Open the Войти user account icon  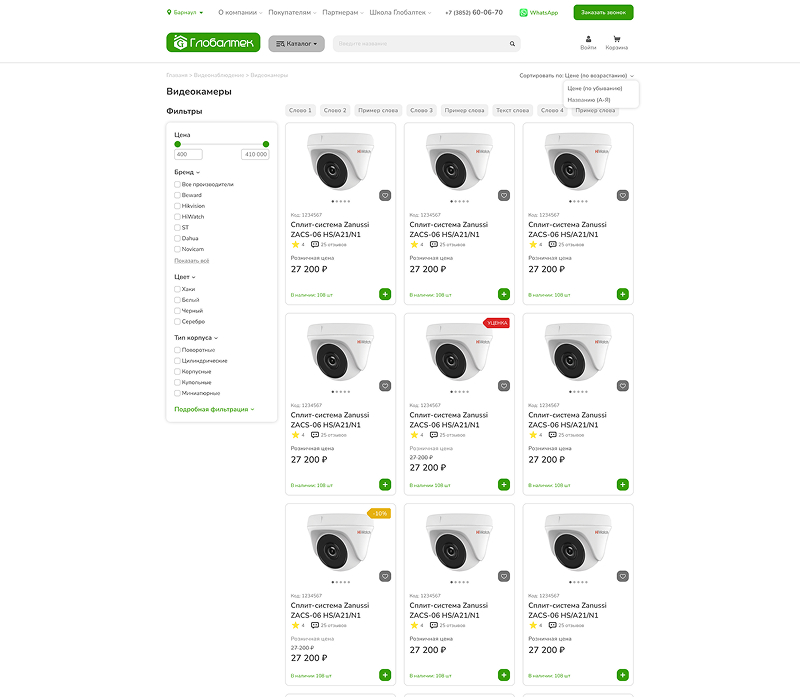coord(588,40)
